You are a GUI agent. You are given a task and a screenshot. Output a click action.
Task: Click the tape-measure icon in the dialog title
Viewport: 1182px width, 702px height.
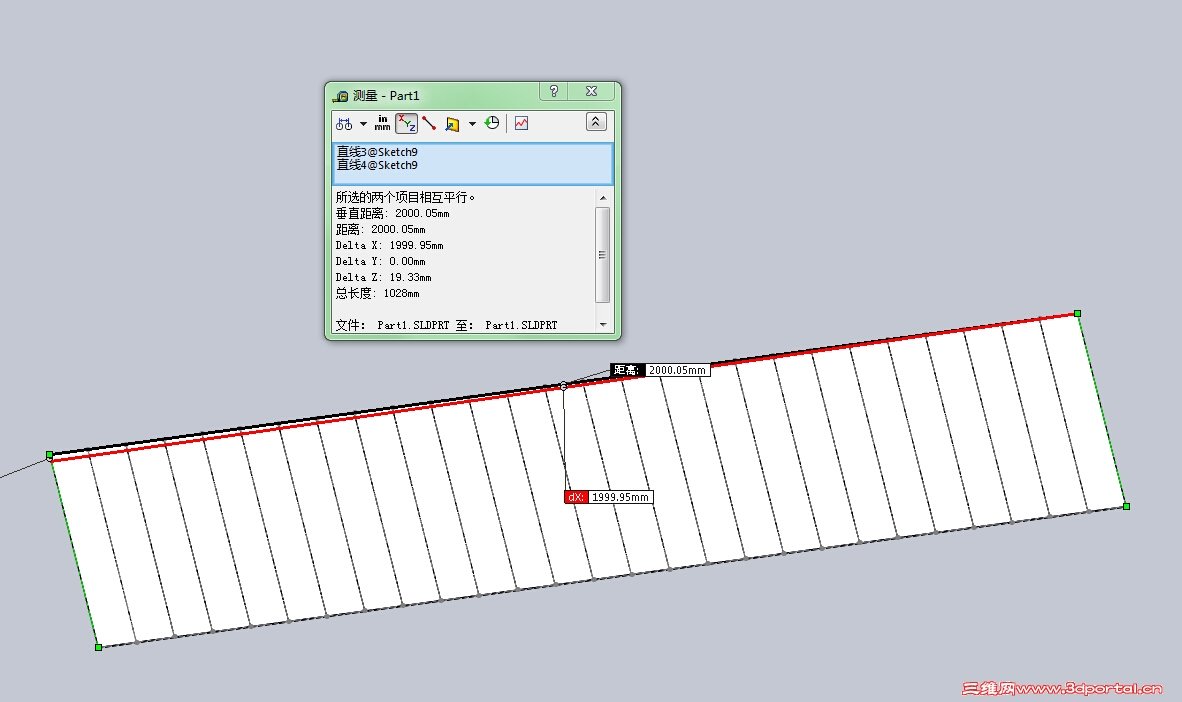pos(341,96)
